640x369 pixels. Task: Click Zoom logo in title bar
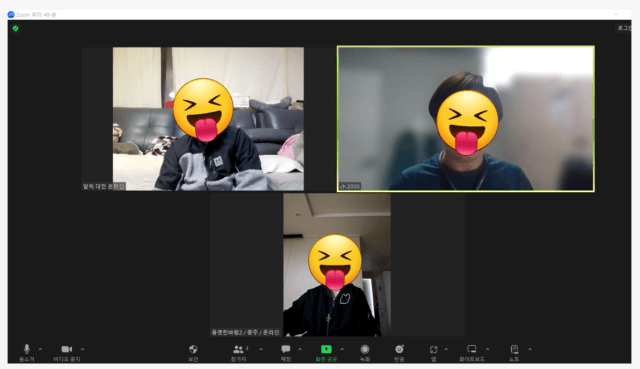point(11,15)
